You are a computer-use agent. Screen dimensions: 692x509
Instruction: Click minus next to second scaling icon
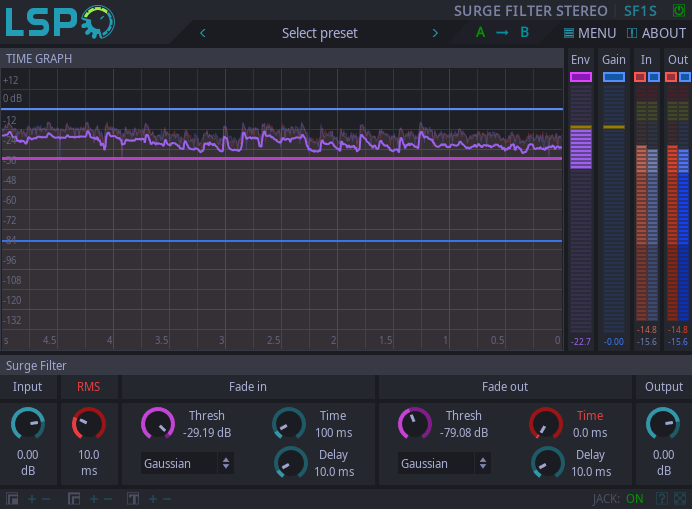108,499
